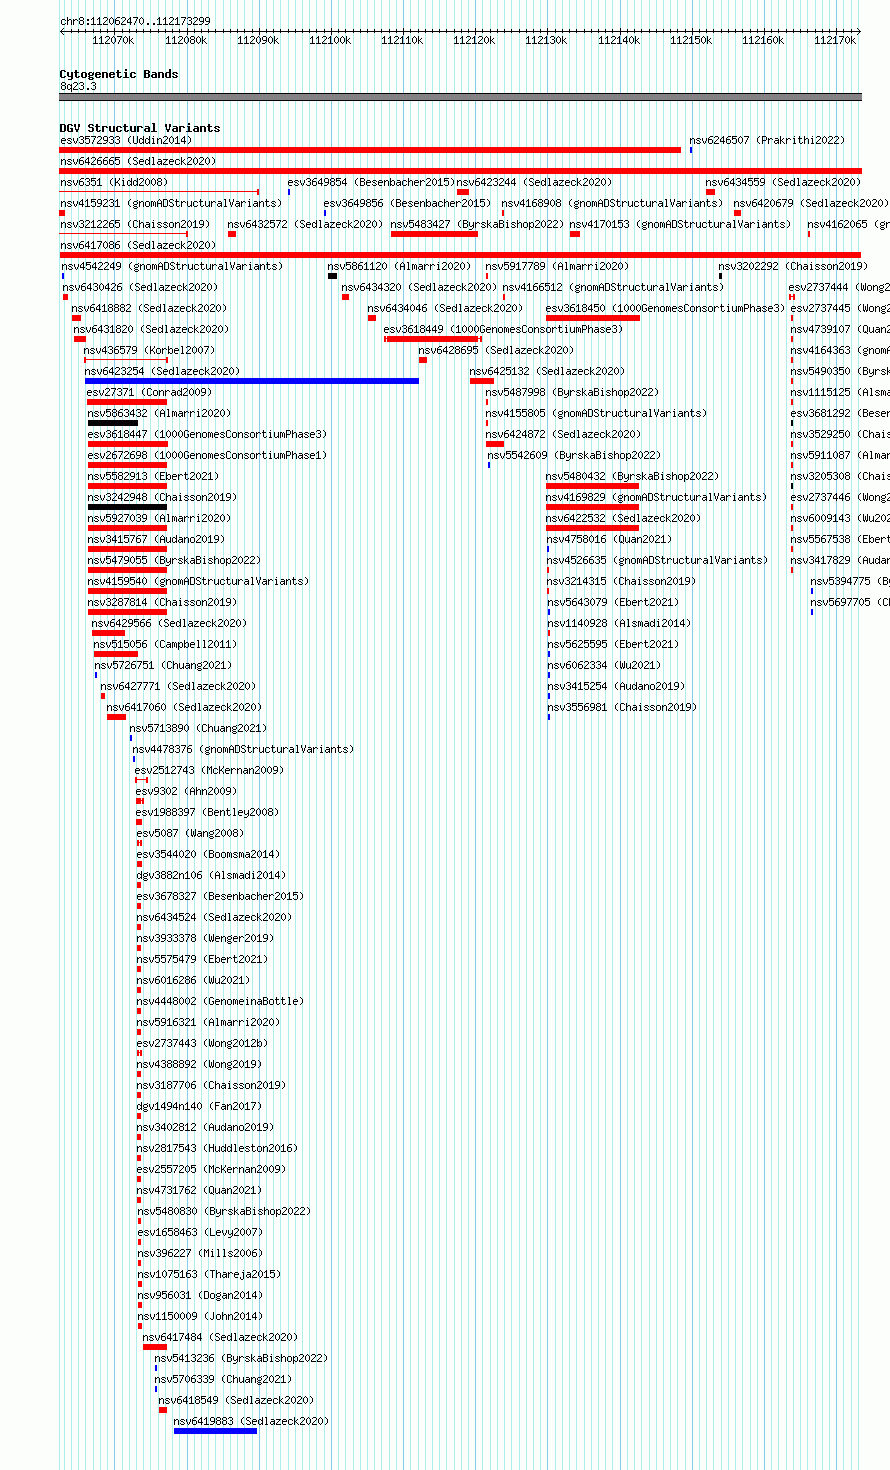Viewport: 890px width, 1470px height.
Task: Click the nsv5861120 (Almarri2020) label
Action: tap(399, 266)
